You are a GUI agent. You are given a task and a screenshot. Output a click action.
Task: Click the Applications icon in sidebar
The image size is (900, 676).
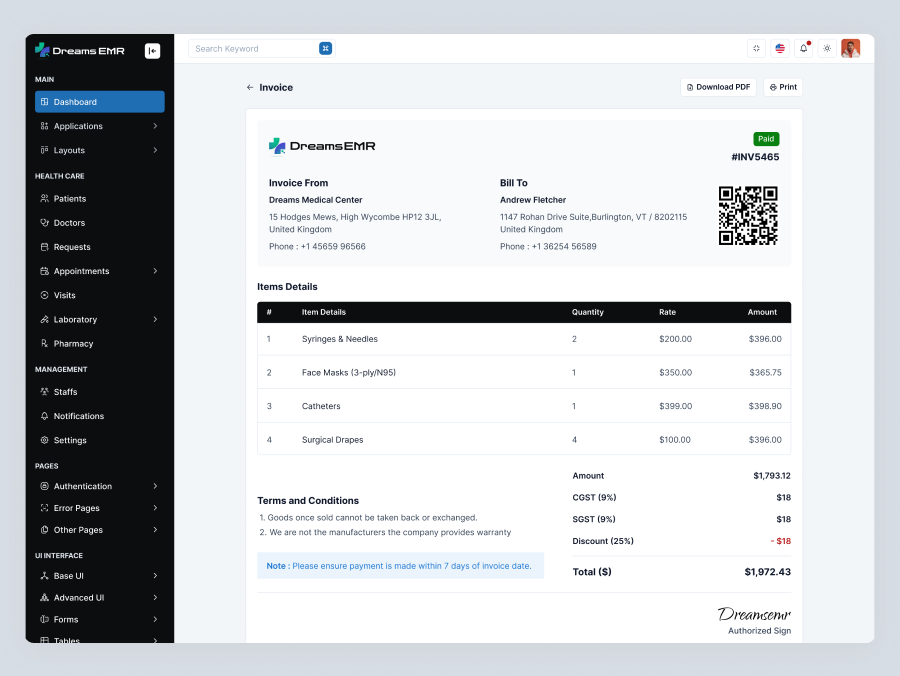coord(44,126)
